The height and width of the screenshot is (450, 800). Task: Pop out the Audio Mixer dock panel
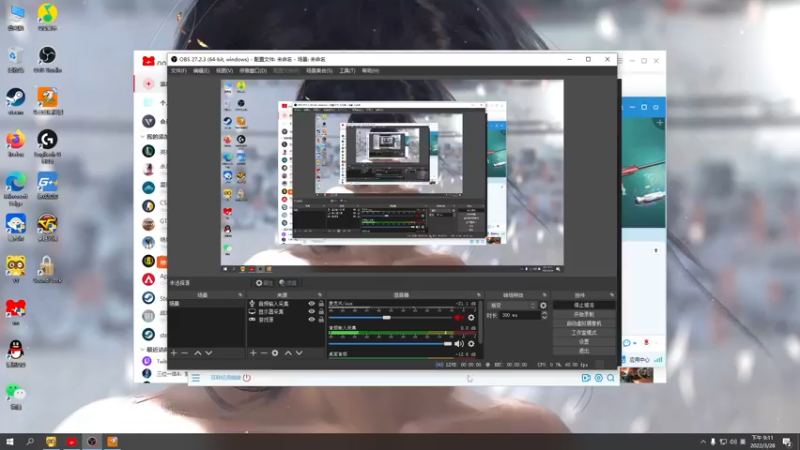click(x=479, y=295)
